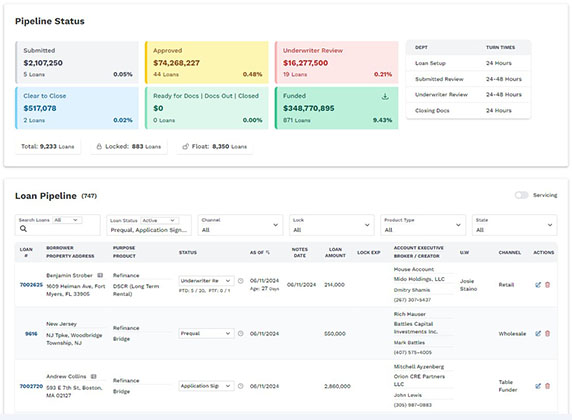This screenshot has height=420, width=572.
Task: Select the Closing Docs turn time row
Action: (x=468, y=111)
